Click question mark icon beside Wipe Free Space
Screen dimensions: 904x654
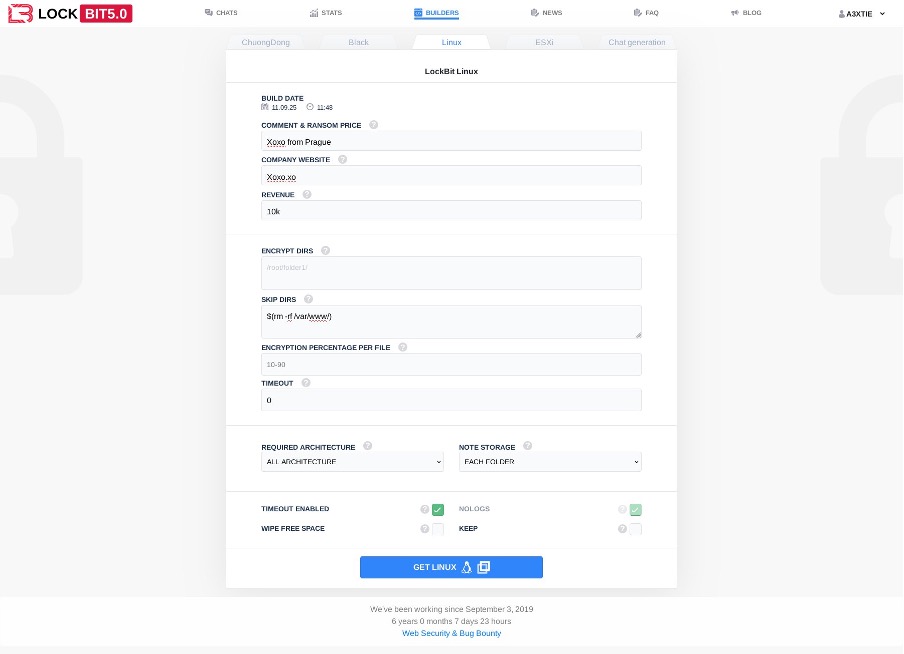click(x=424, y=529)
